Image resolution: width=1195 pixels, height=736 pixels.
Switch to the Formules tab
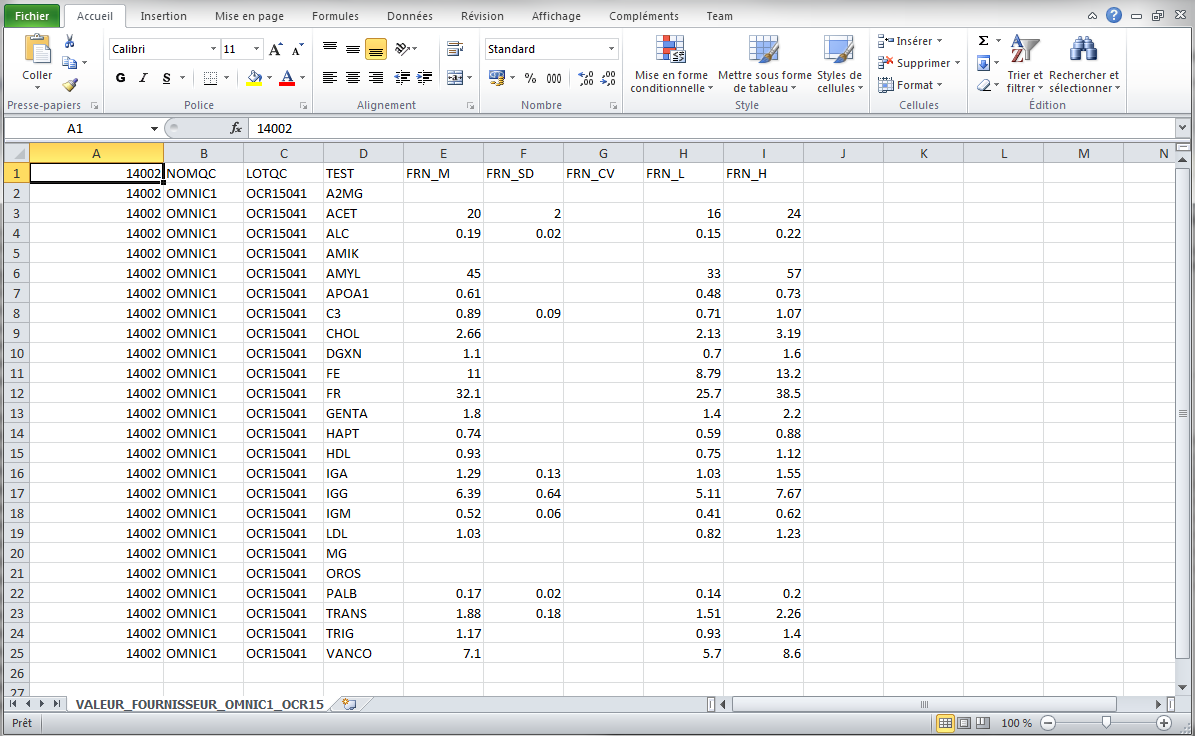[335, 16]
